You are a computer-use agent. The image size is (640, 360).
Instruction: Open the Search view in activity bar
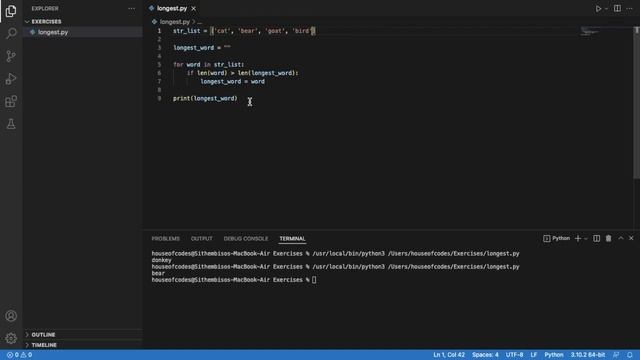(11, 33)
